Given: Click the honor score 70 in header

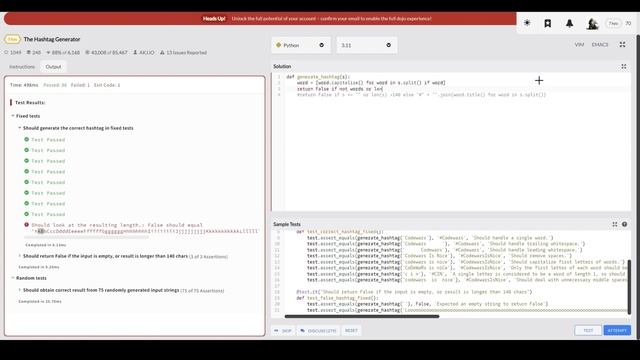Looking at the screenshot, I should point(628,24).
